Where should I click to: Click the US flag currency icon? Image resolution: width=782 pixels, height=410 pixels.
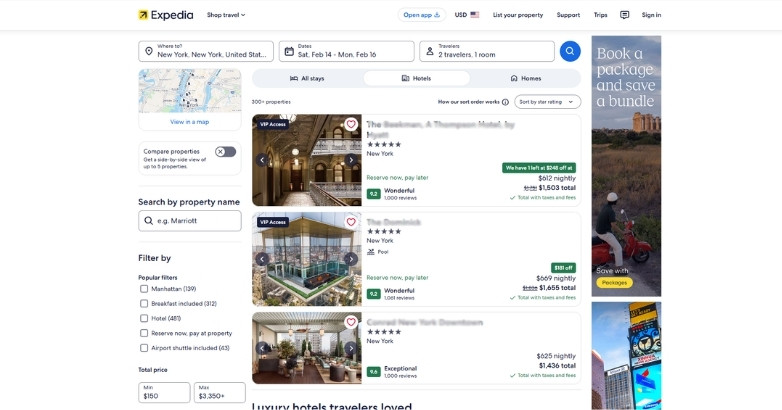474,15
